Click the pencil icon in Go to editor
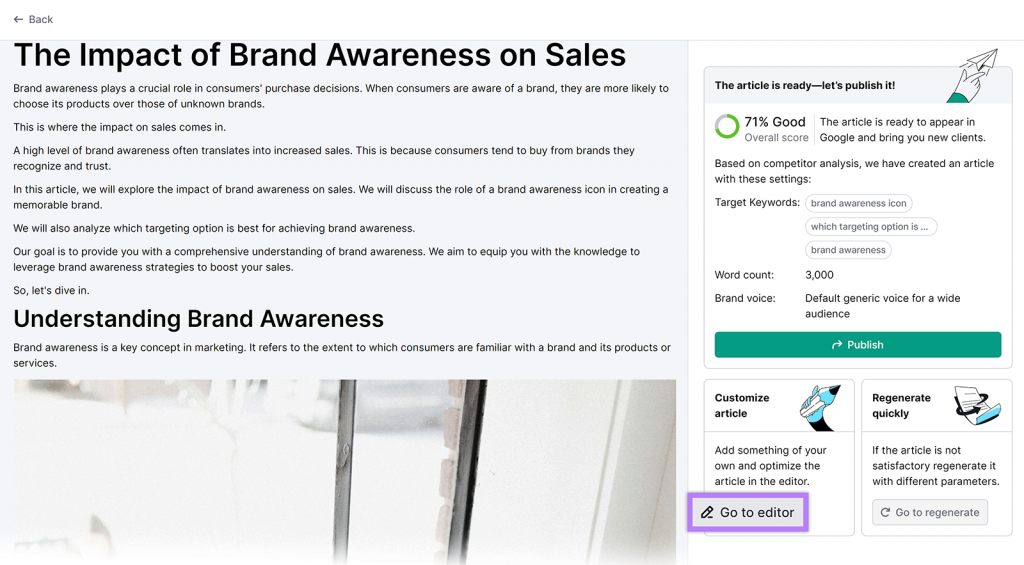Screen dimensions: 1024x565 click(x=707, y=513)
